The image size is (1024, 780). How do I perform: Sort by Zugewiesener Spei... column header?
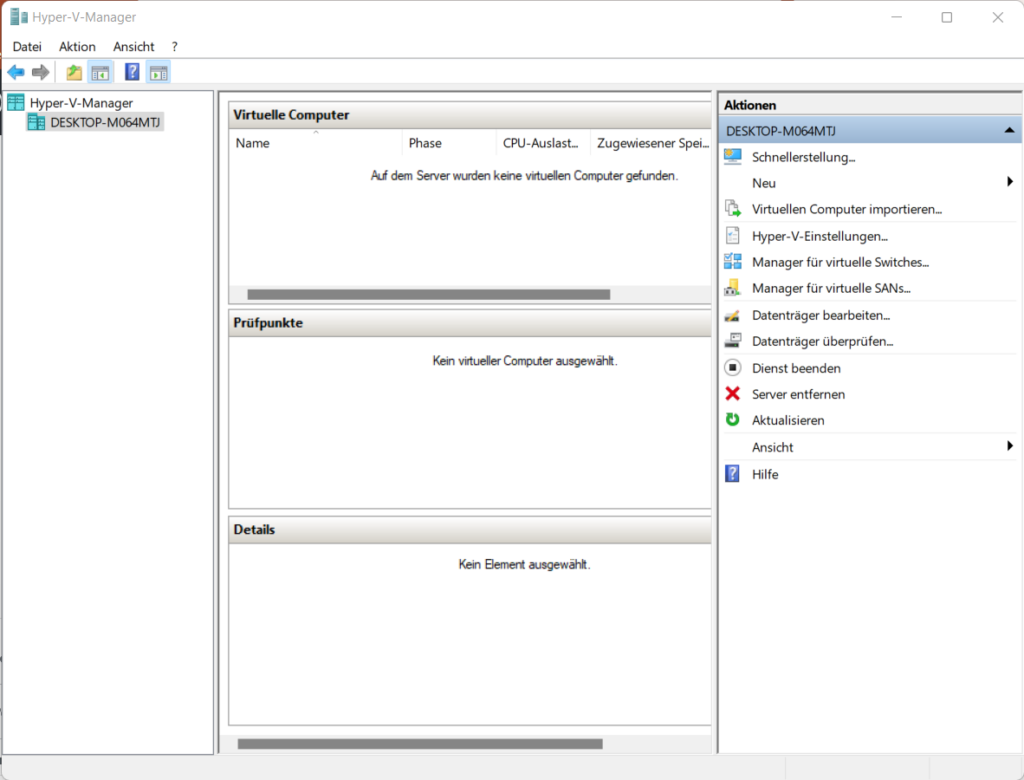(650, 142)
